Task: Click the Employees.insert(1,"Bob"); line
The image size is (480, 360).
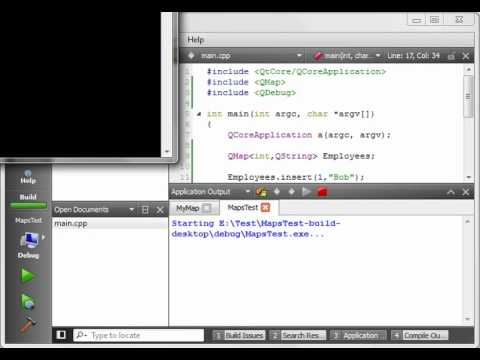Action: [296, 177]
